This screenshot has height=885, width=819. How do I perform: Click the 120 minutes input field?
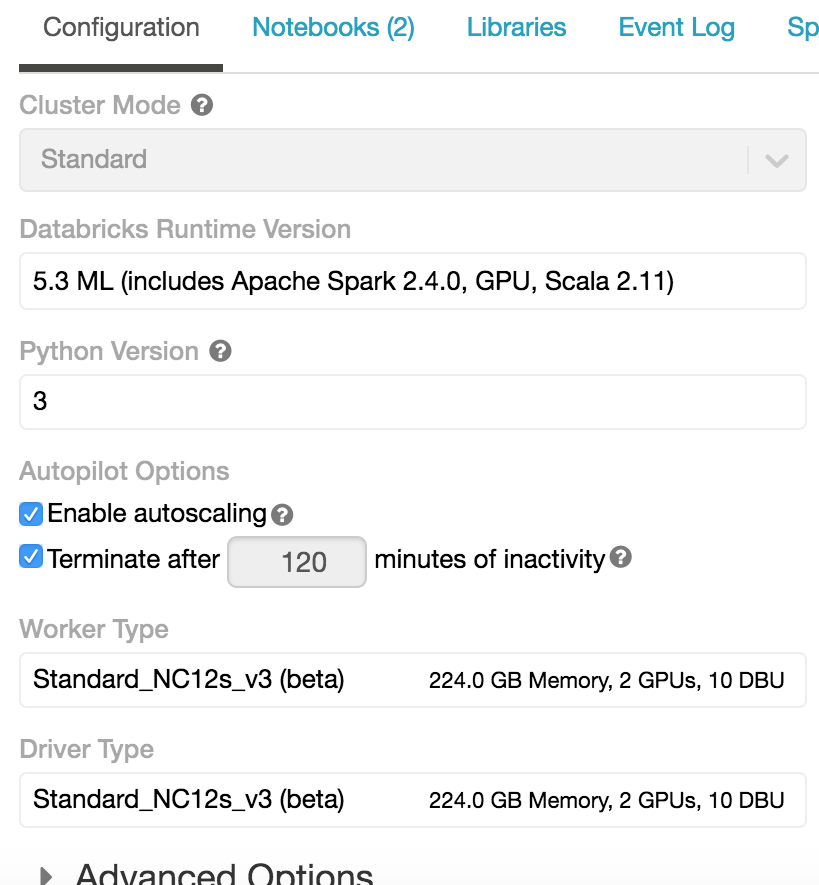click(x=296, y=561)
